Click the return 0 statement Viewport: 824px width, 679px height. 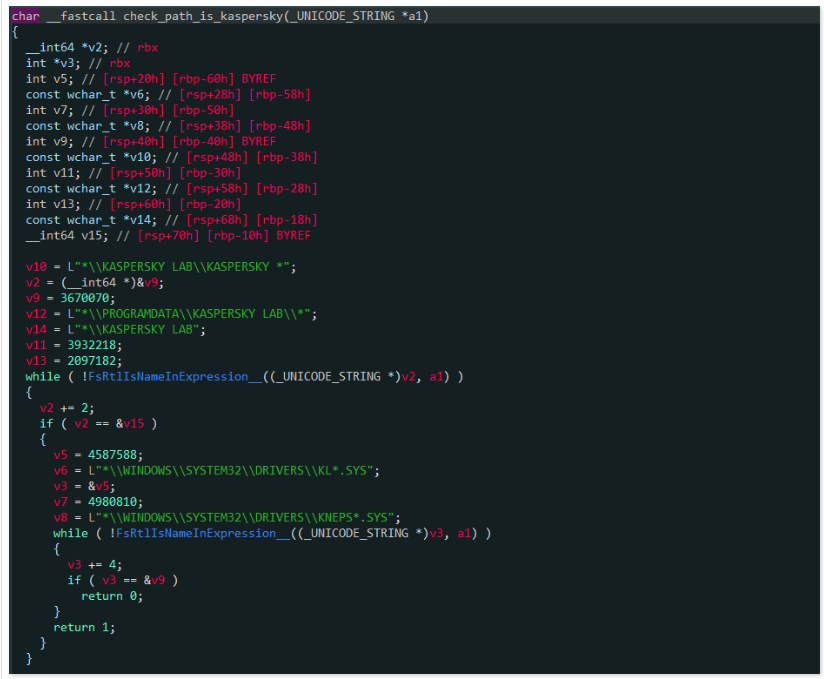coord(111,595)
